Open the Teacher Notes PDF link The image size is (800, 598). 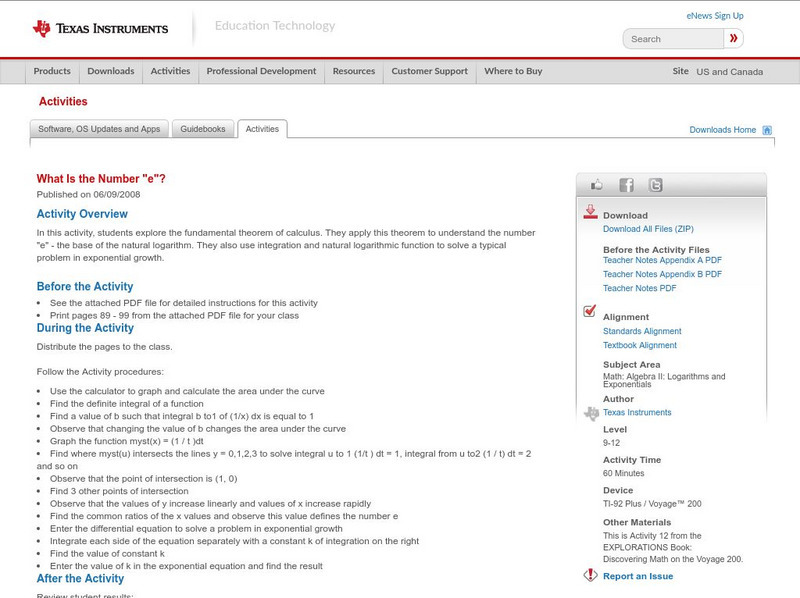point(639,288)
